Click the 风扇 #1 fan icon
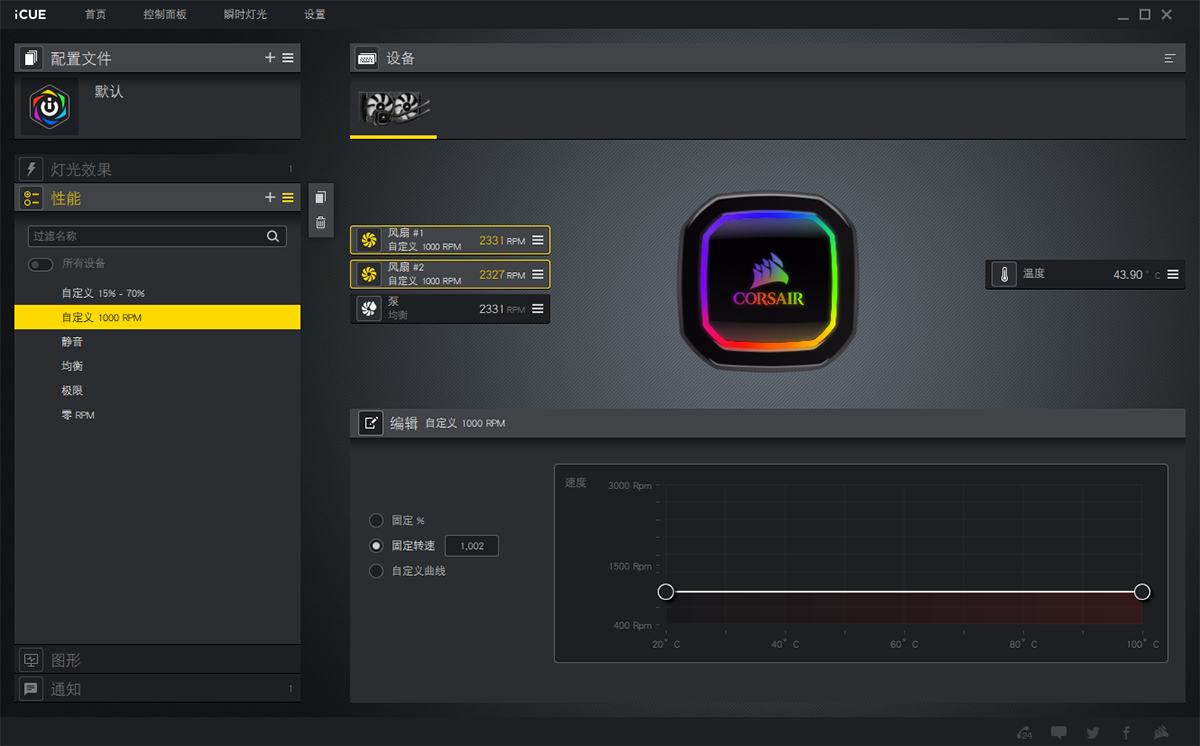Screen dimensions: 1200x746 pos(368,240)
